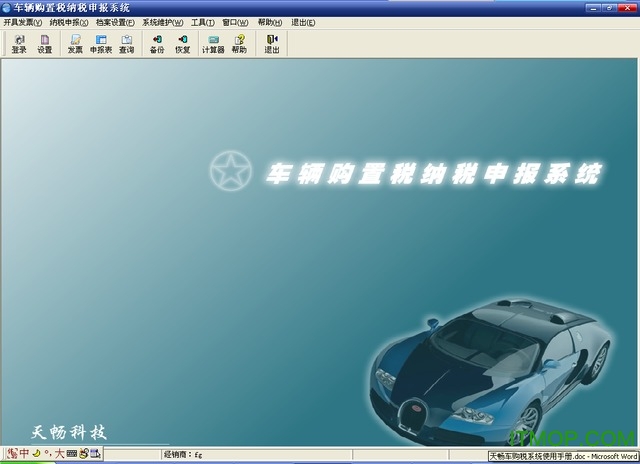Minimize the 车辆购置税纳税申报系统 window
The height and width of the screenshot is (464, 640).
coord(593,7)
